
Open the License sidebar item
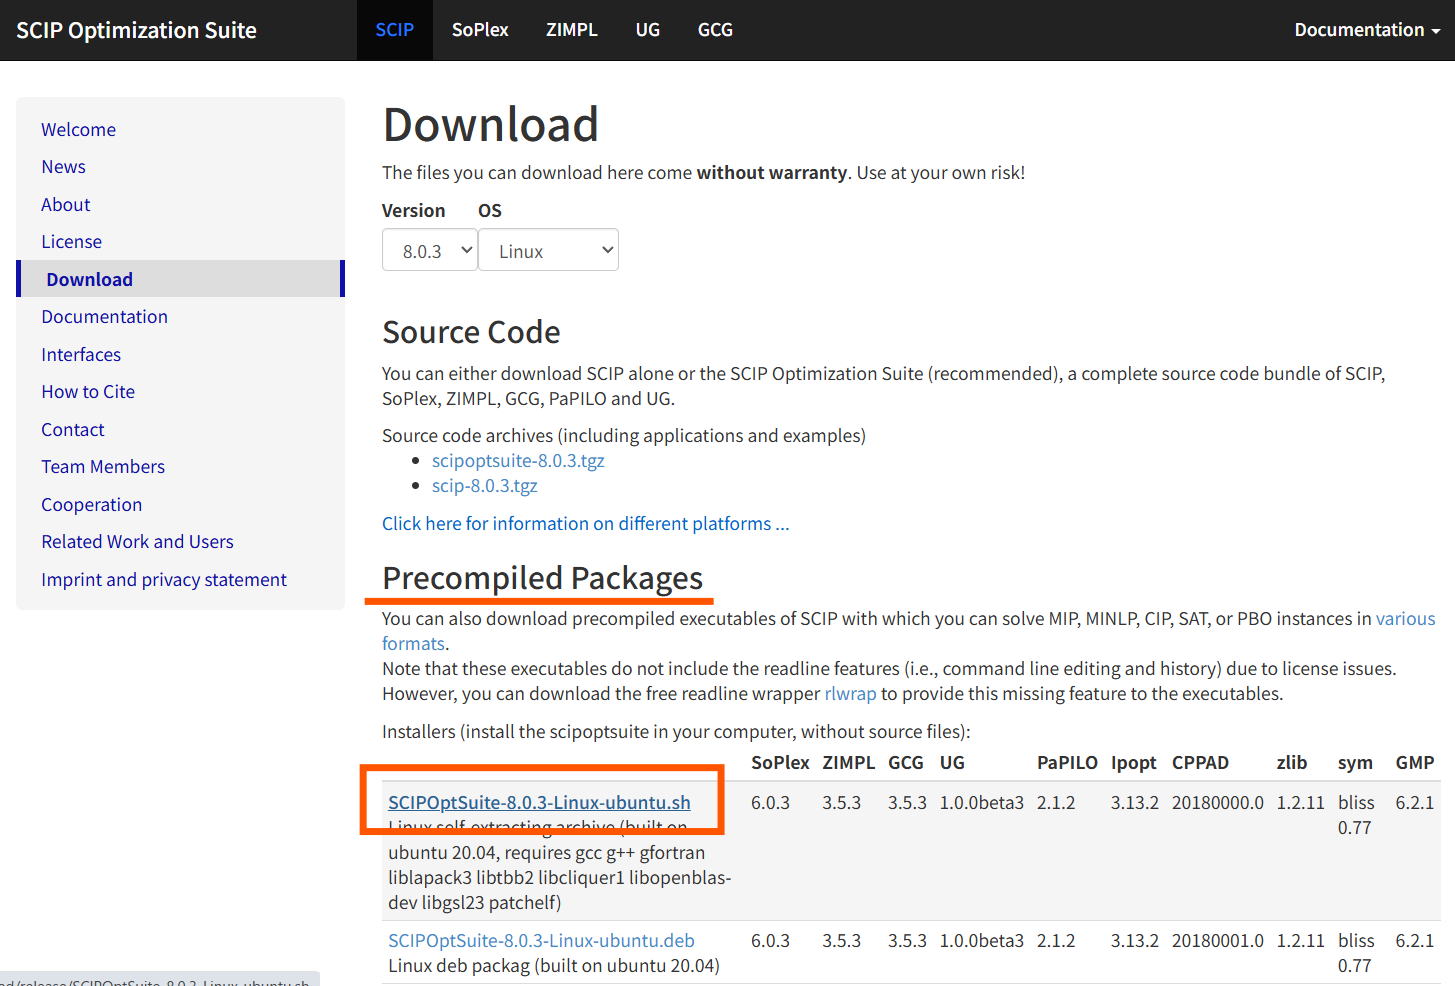pos(71,242)
